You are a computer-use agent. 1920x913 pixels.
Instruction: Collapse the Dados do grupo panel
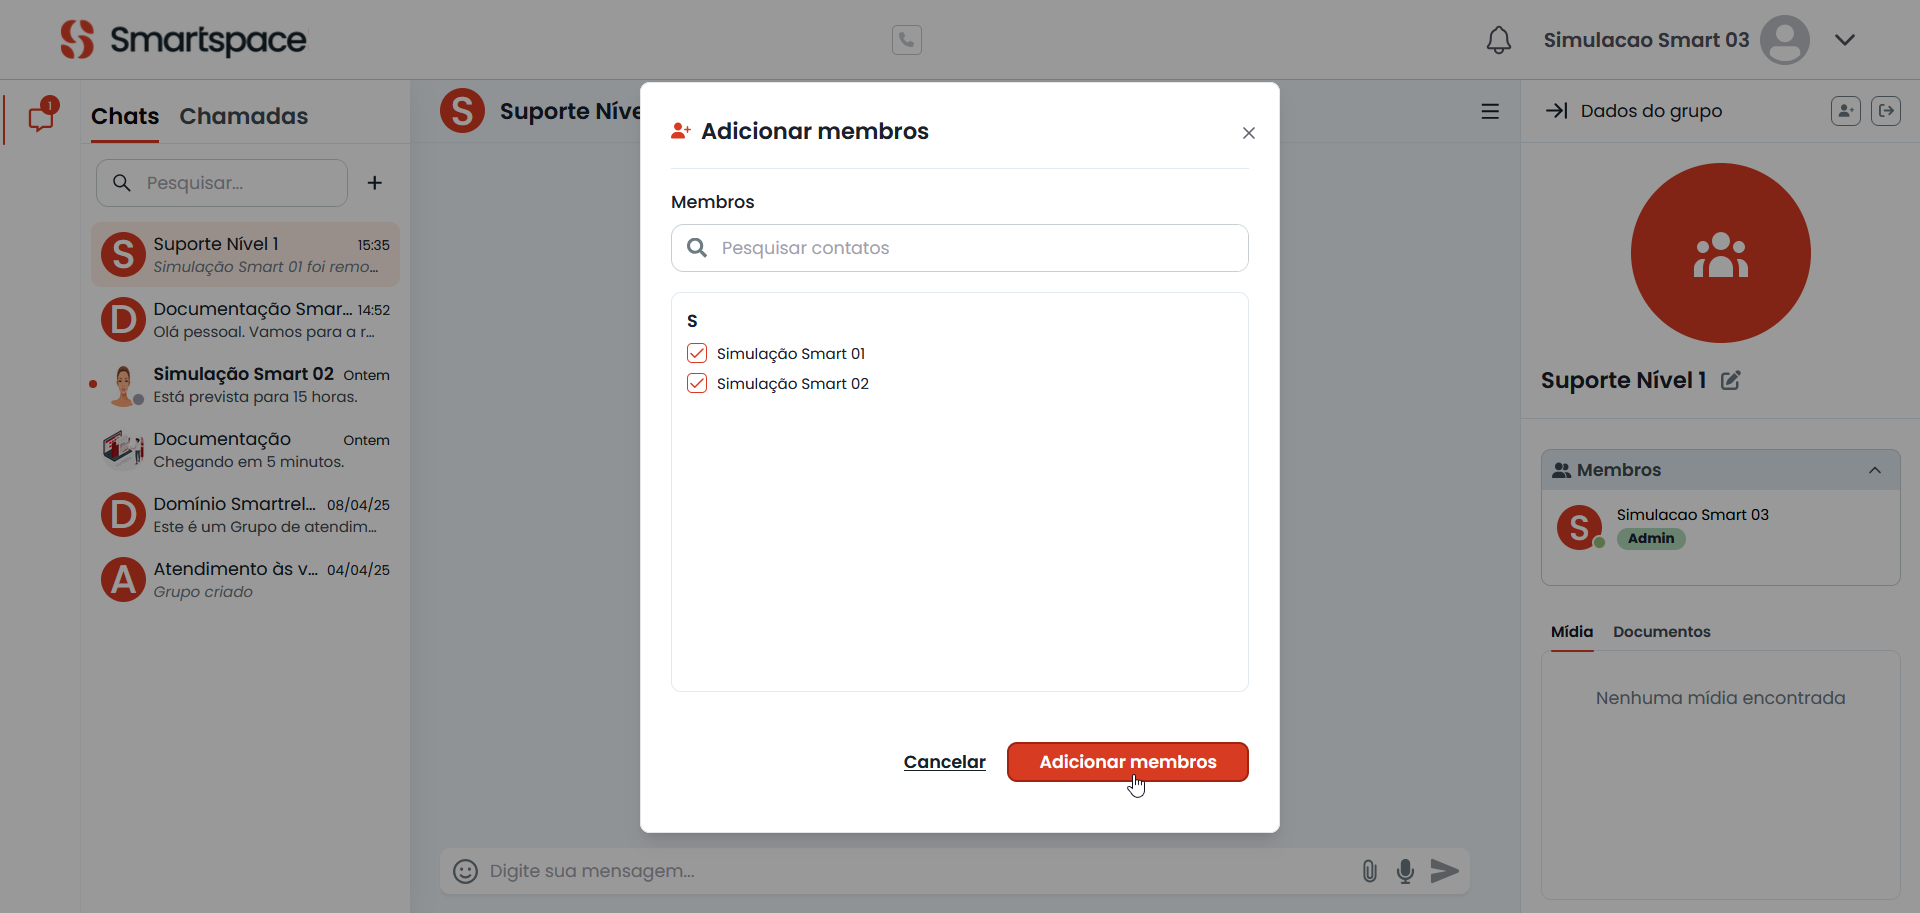(1556, 111)
